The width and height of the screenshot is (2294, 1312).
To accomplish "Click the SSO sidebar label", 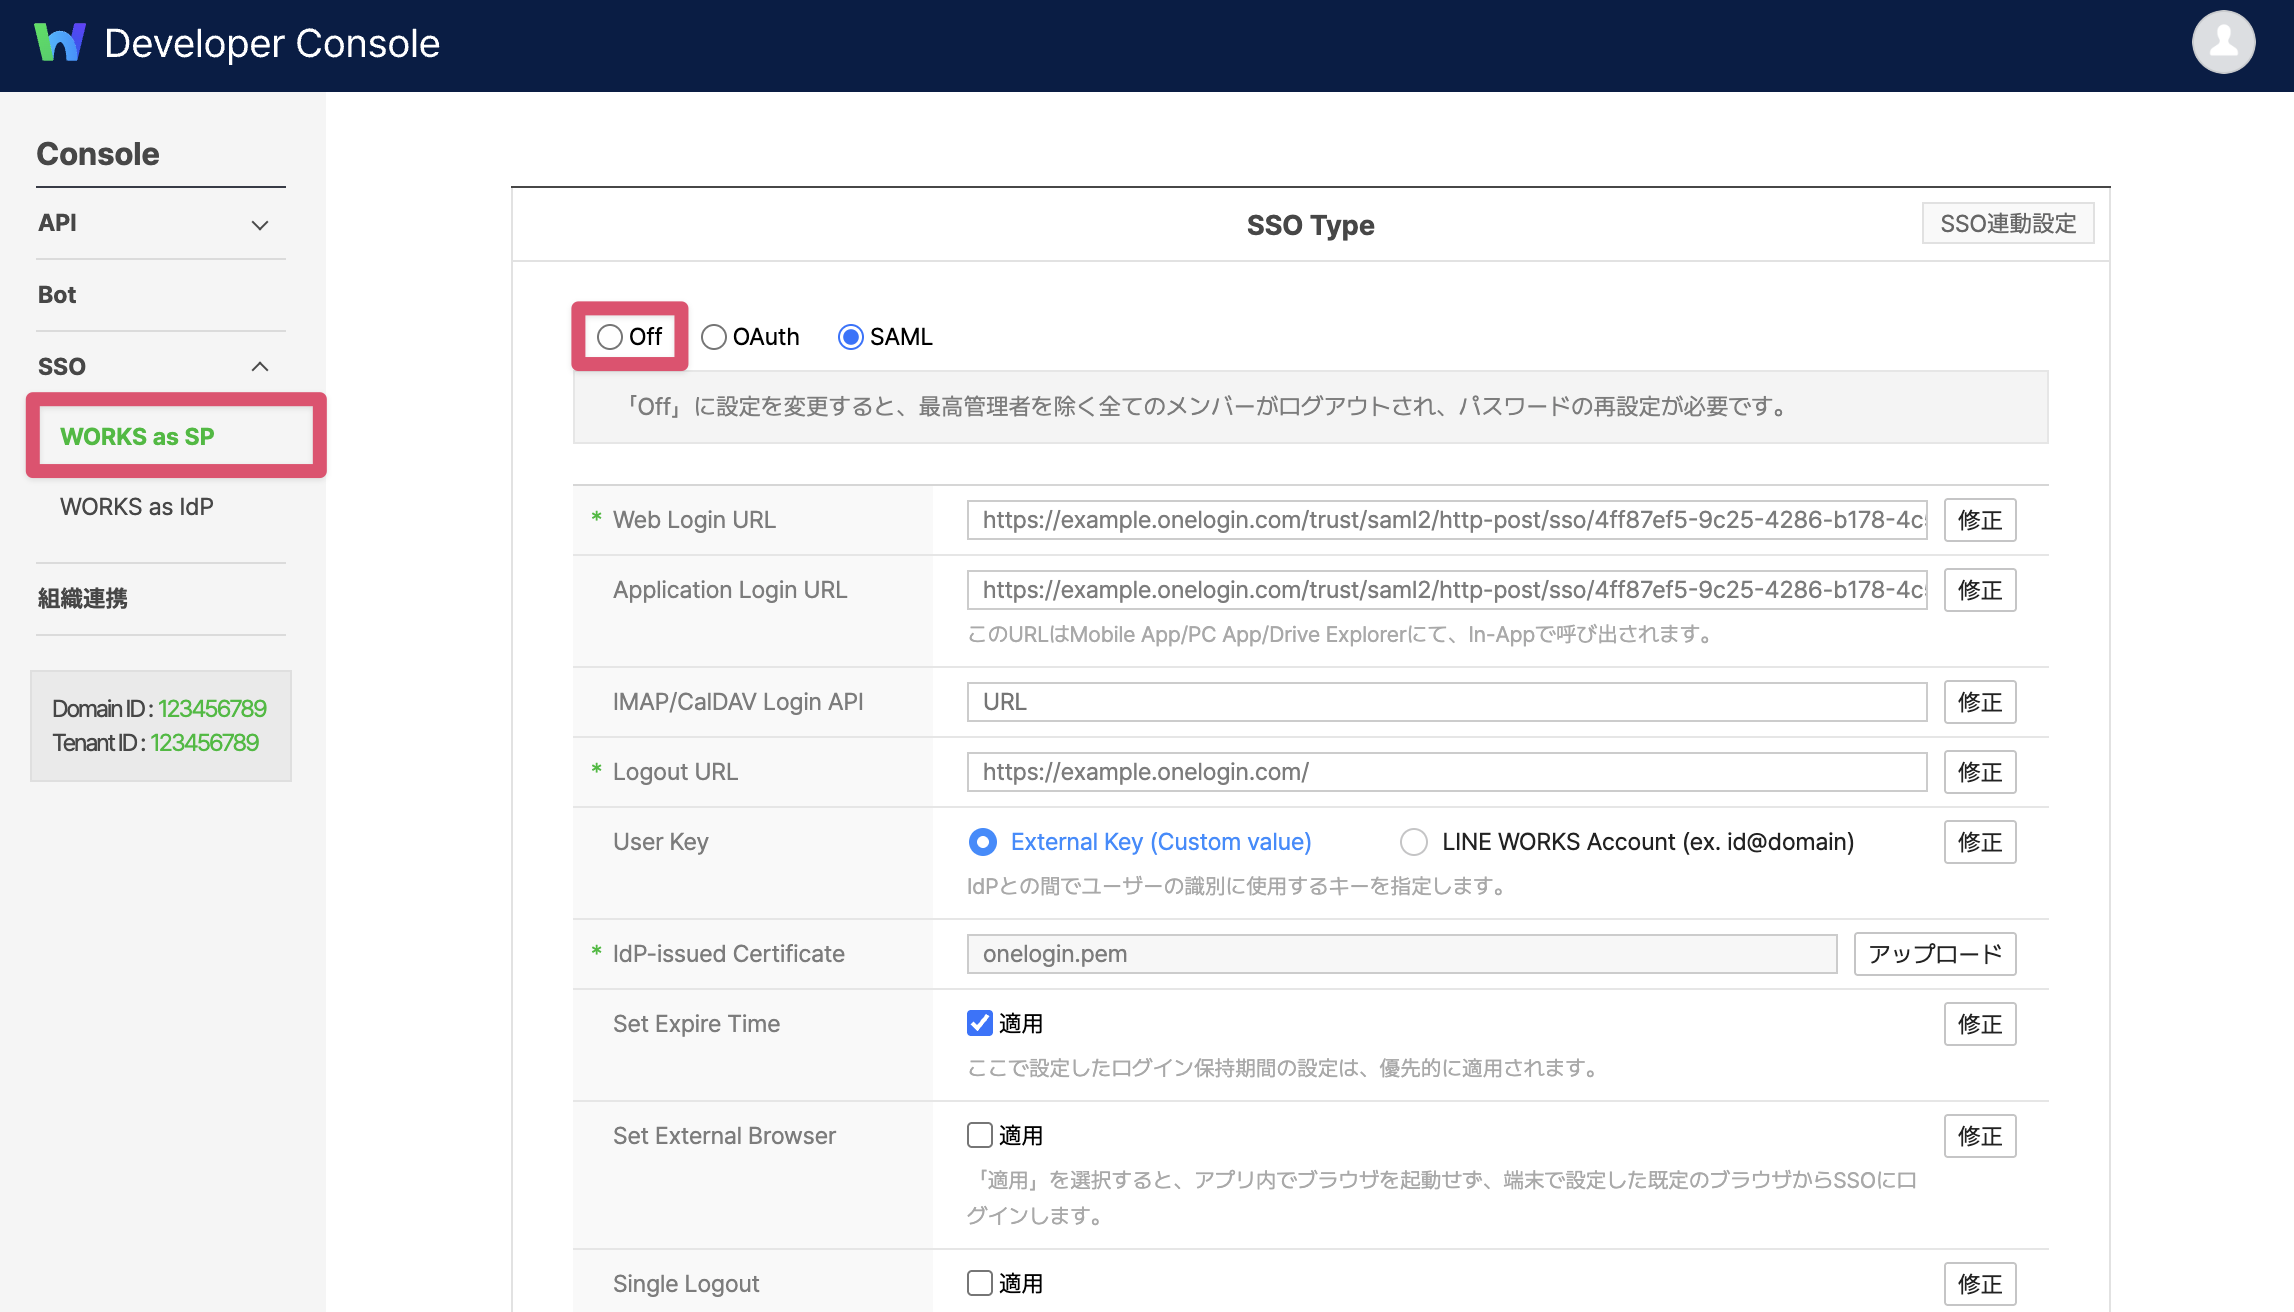I will coord(62,367).
